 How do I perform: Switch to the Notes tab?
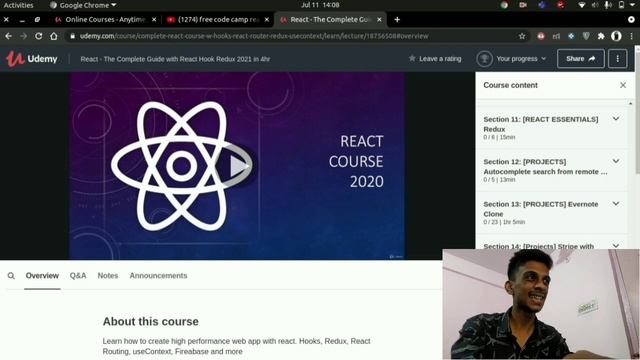[108, 276]
